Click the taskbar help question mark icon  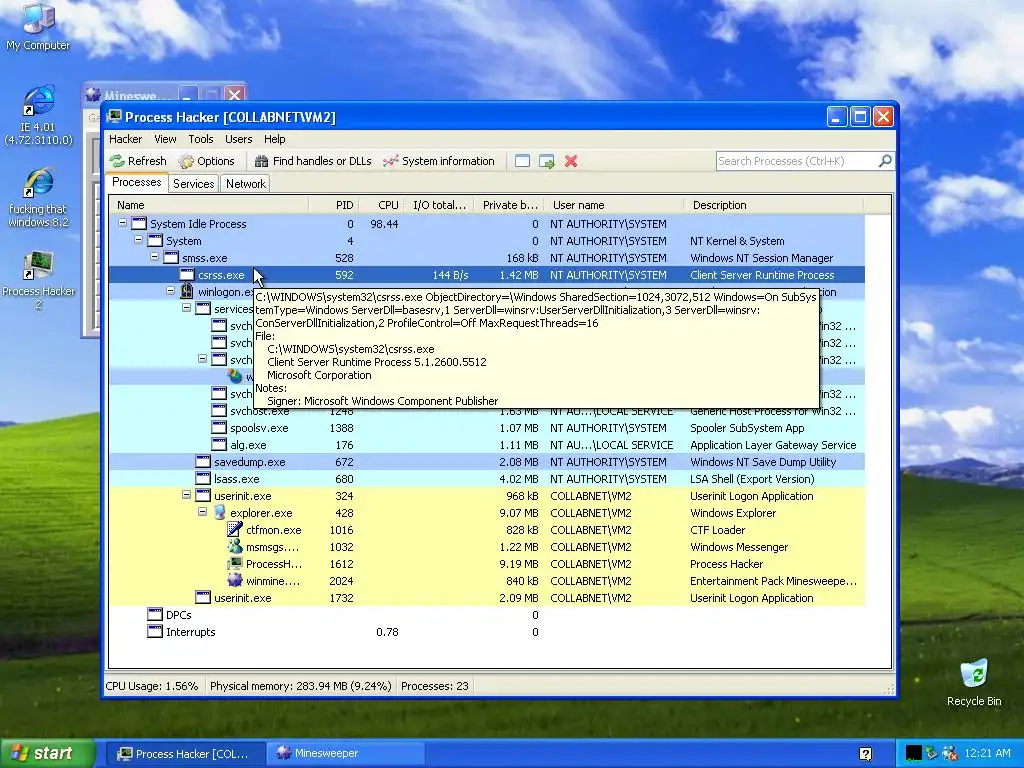[865, 754]
